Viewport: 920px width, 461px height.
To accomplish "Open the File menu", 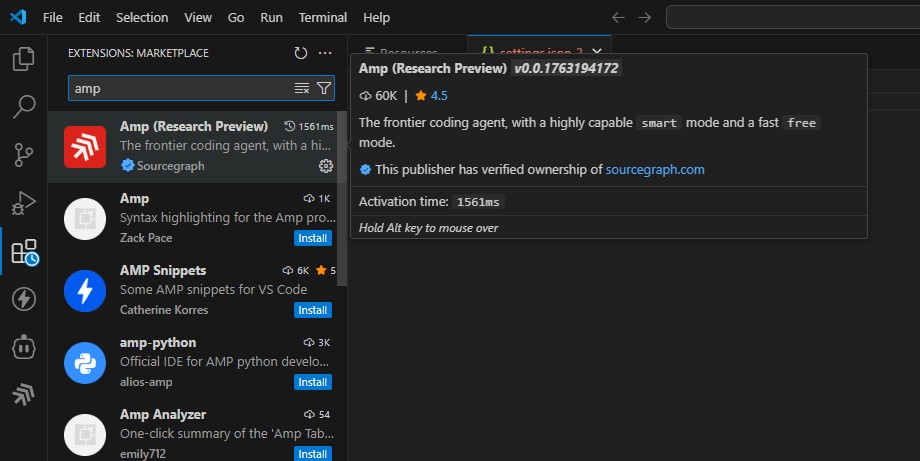I will point(52,18).
